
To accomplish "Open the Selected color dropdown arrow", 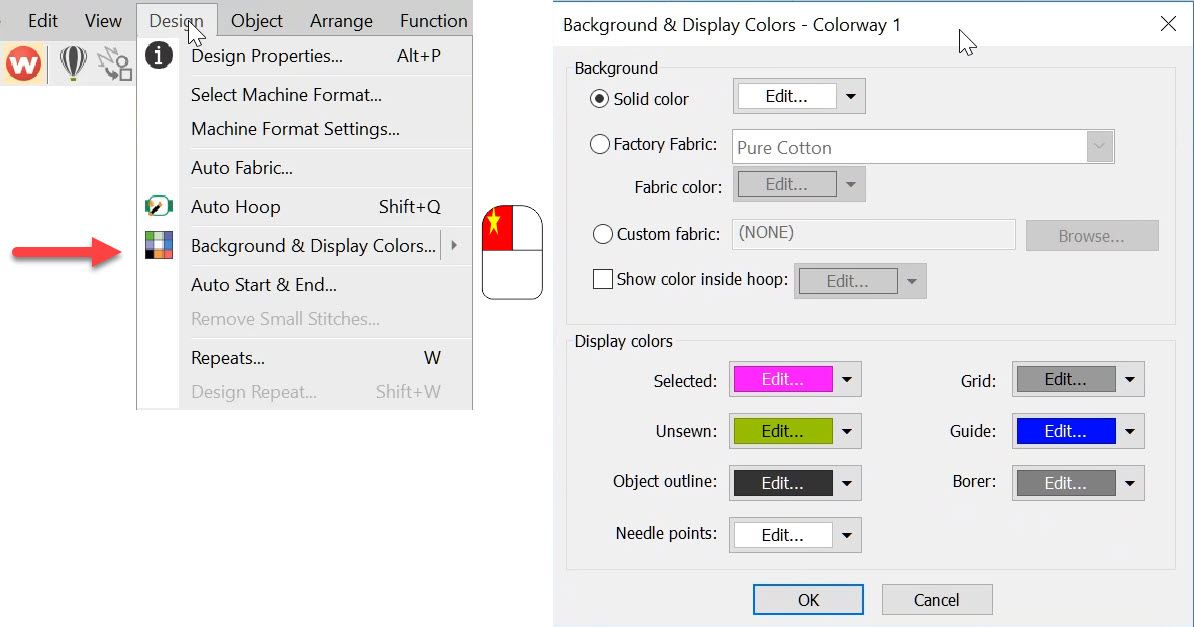I will coord(847,380).
